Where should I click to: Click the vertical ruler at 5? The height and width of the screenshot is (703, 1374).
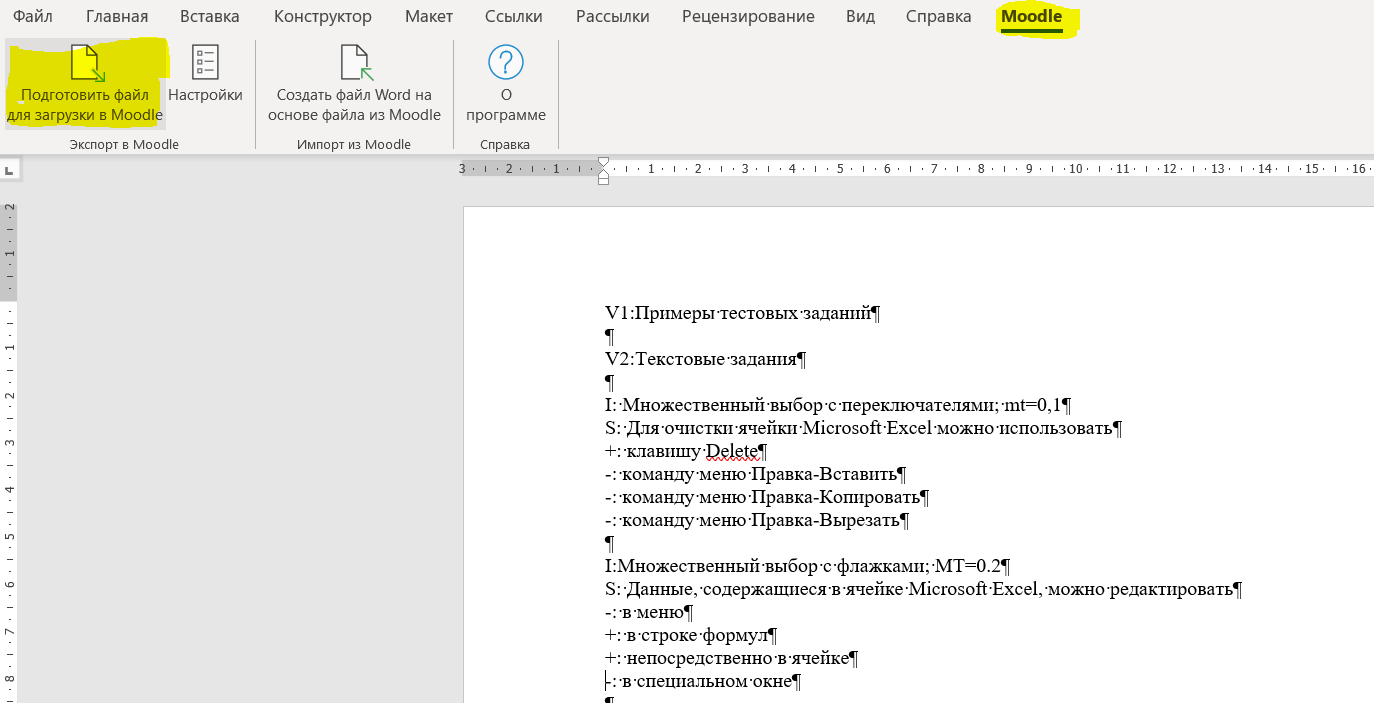pos(9,536)
